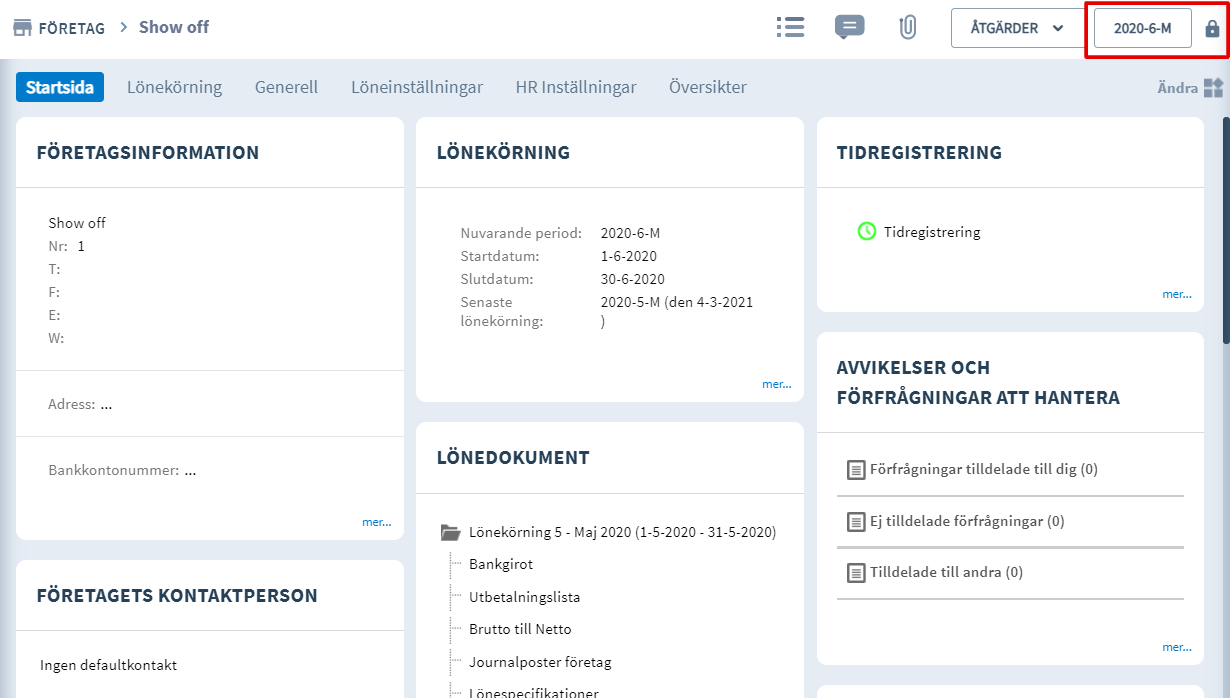Screen dimensions: 1230x698
Task: Click the vertical page scrollbar
Action: [1226, 230]
